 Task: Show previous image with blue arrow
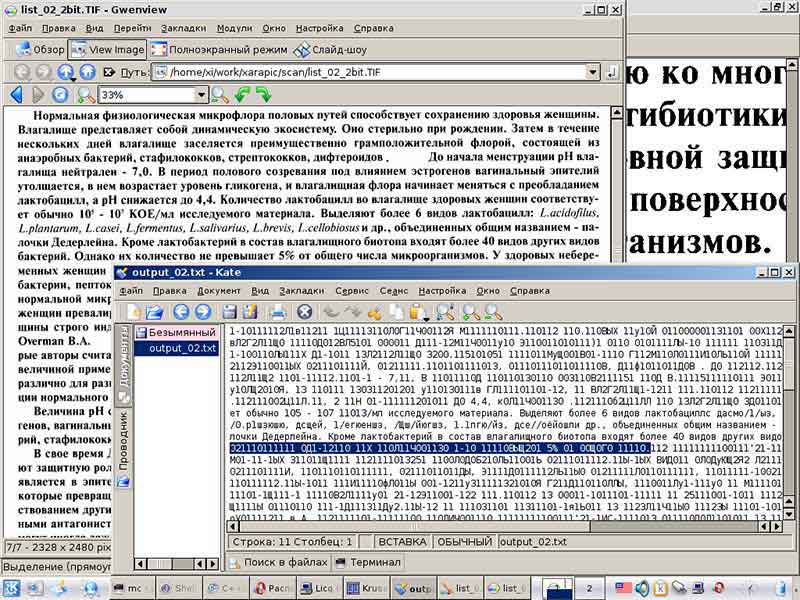point(16,95)
